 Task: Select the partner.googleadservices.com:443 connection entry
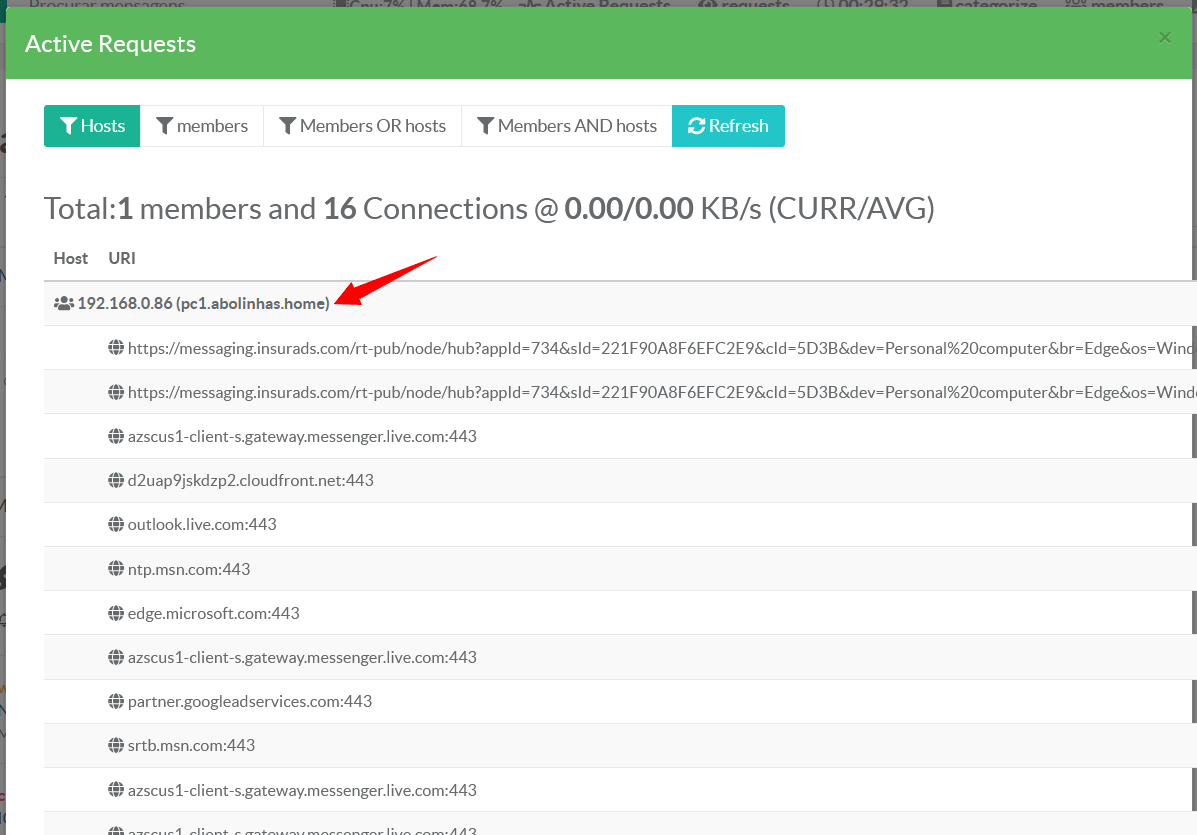[250, 701]
